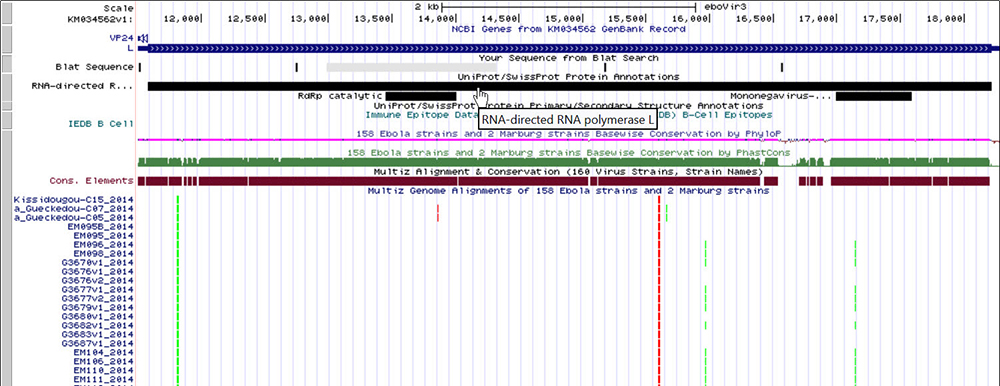Click the RNA-directed R... track label
The width and height of the screenshot is (1000, 386).
click(x=82, y=86)
